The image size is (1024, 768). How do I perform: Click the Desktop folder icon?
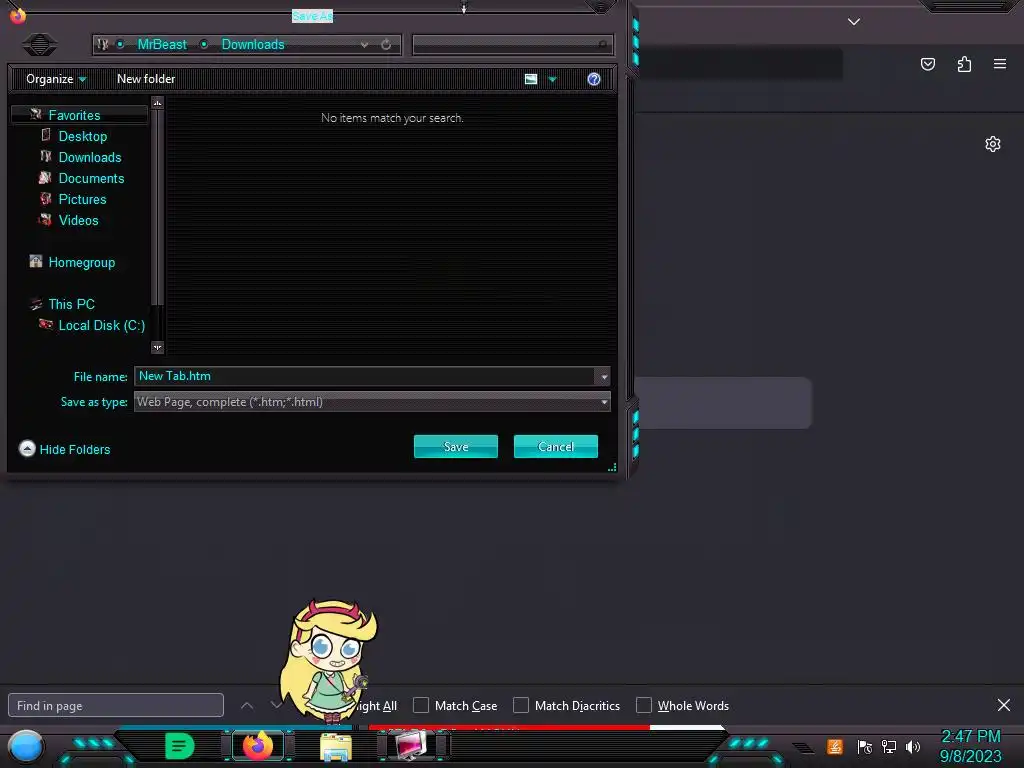pos(46,135)
